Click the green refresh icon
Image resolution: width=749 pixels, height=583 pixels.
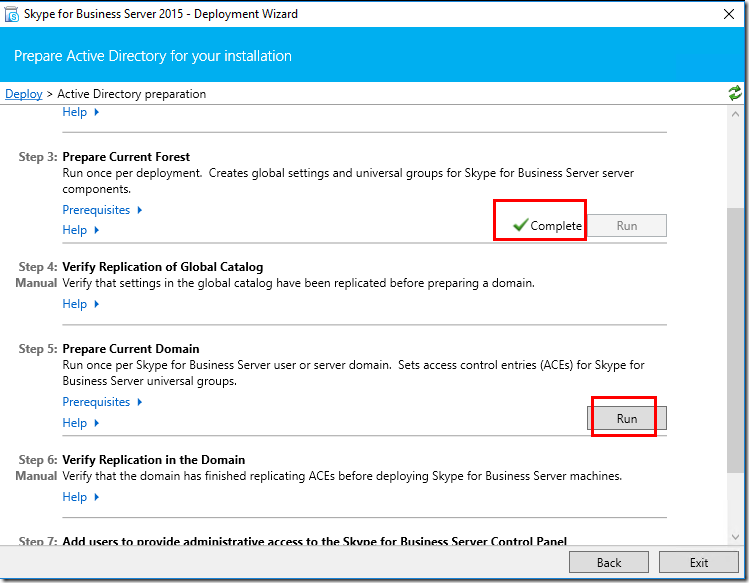735,93
